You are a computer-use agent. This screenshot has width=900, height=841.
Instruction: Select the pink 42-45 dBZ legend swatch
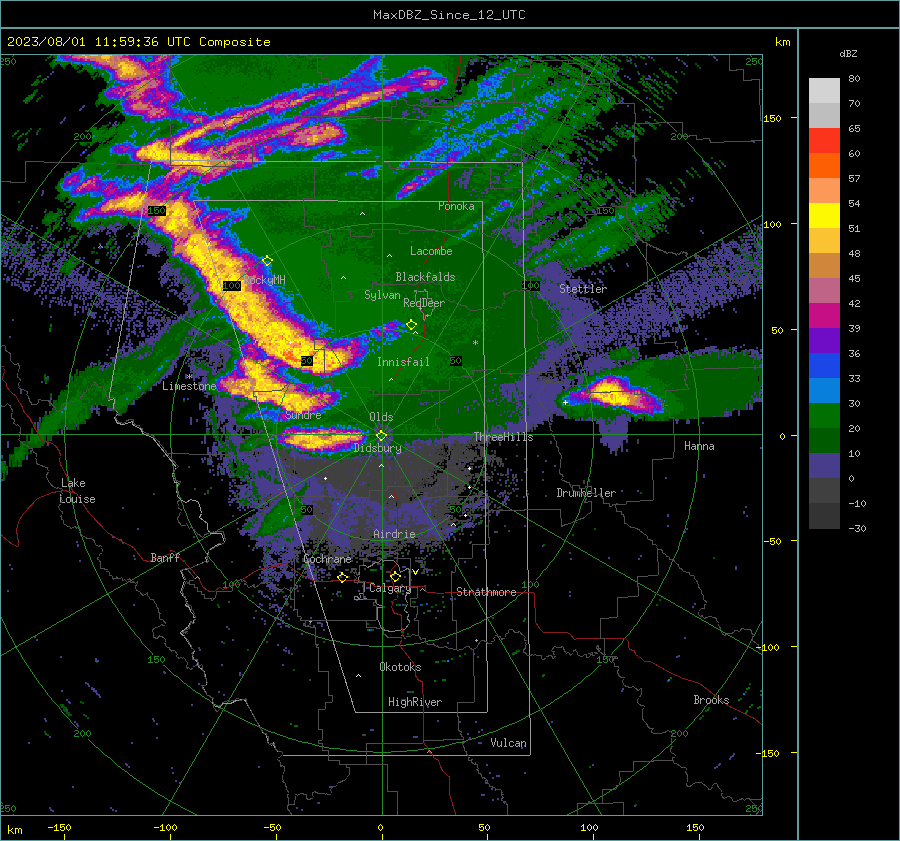[x=824, y=291]
